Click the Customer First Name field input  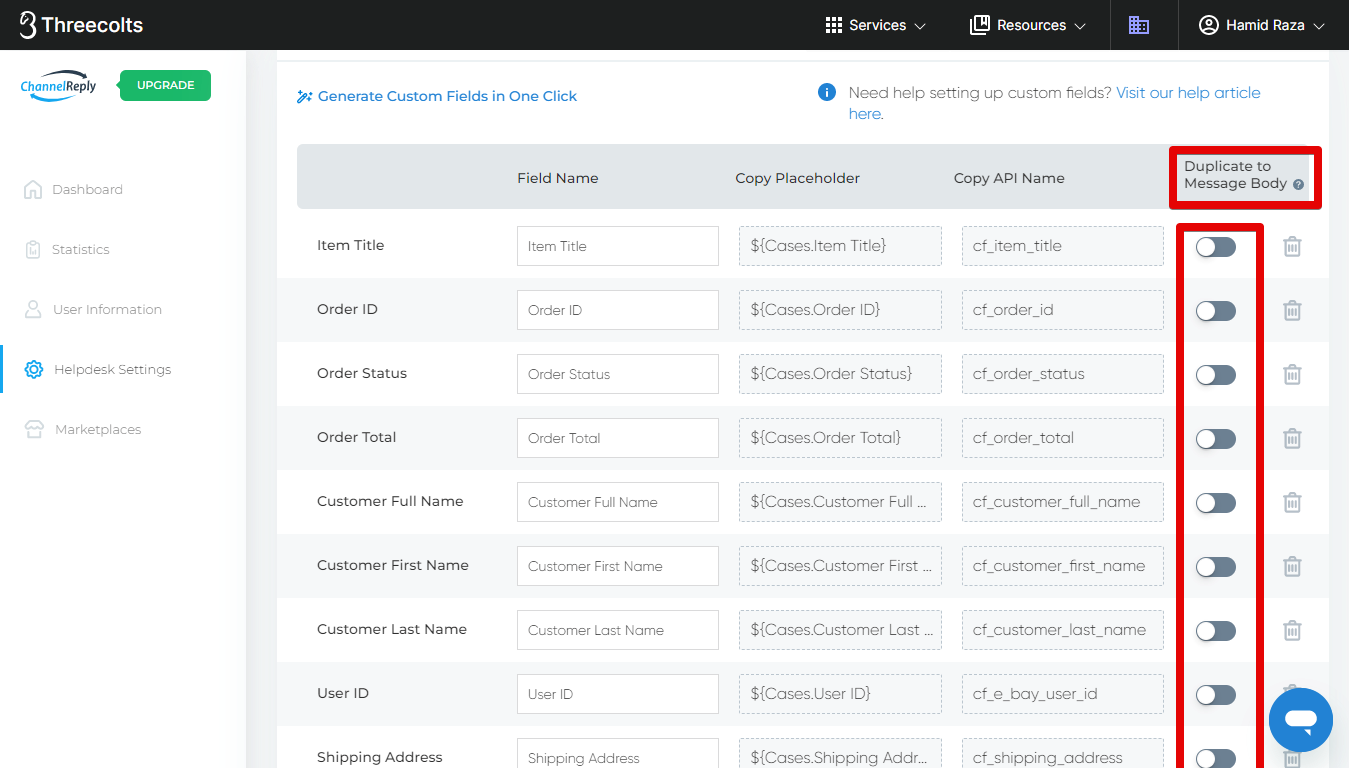tap(618, 566)
